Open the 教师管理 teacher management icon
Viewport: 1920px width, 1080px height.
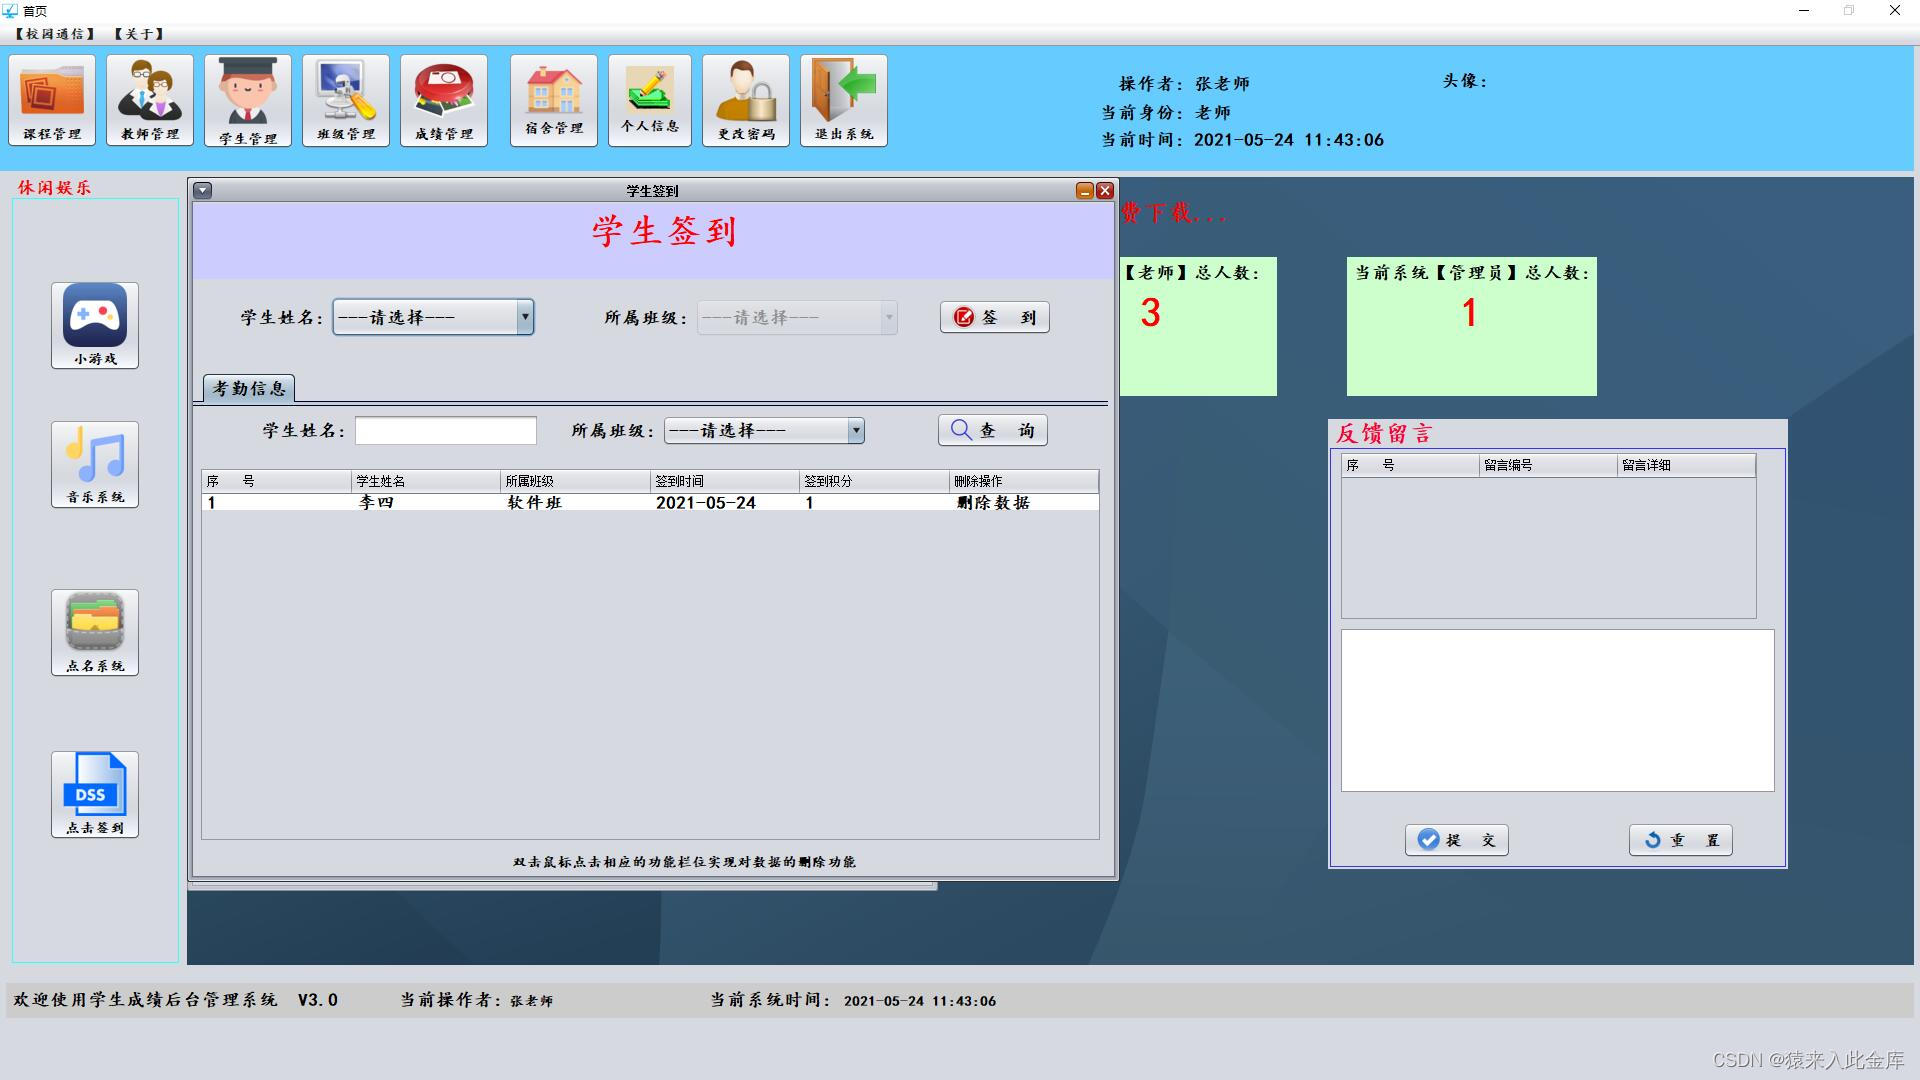pos(150,100)
